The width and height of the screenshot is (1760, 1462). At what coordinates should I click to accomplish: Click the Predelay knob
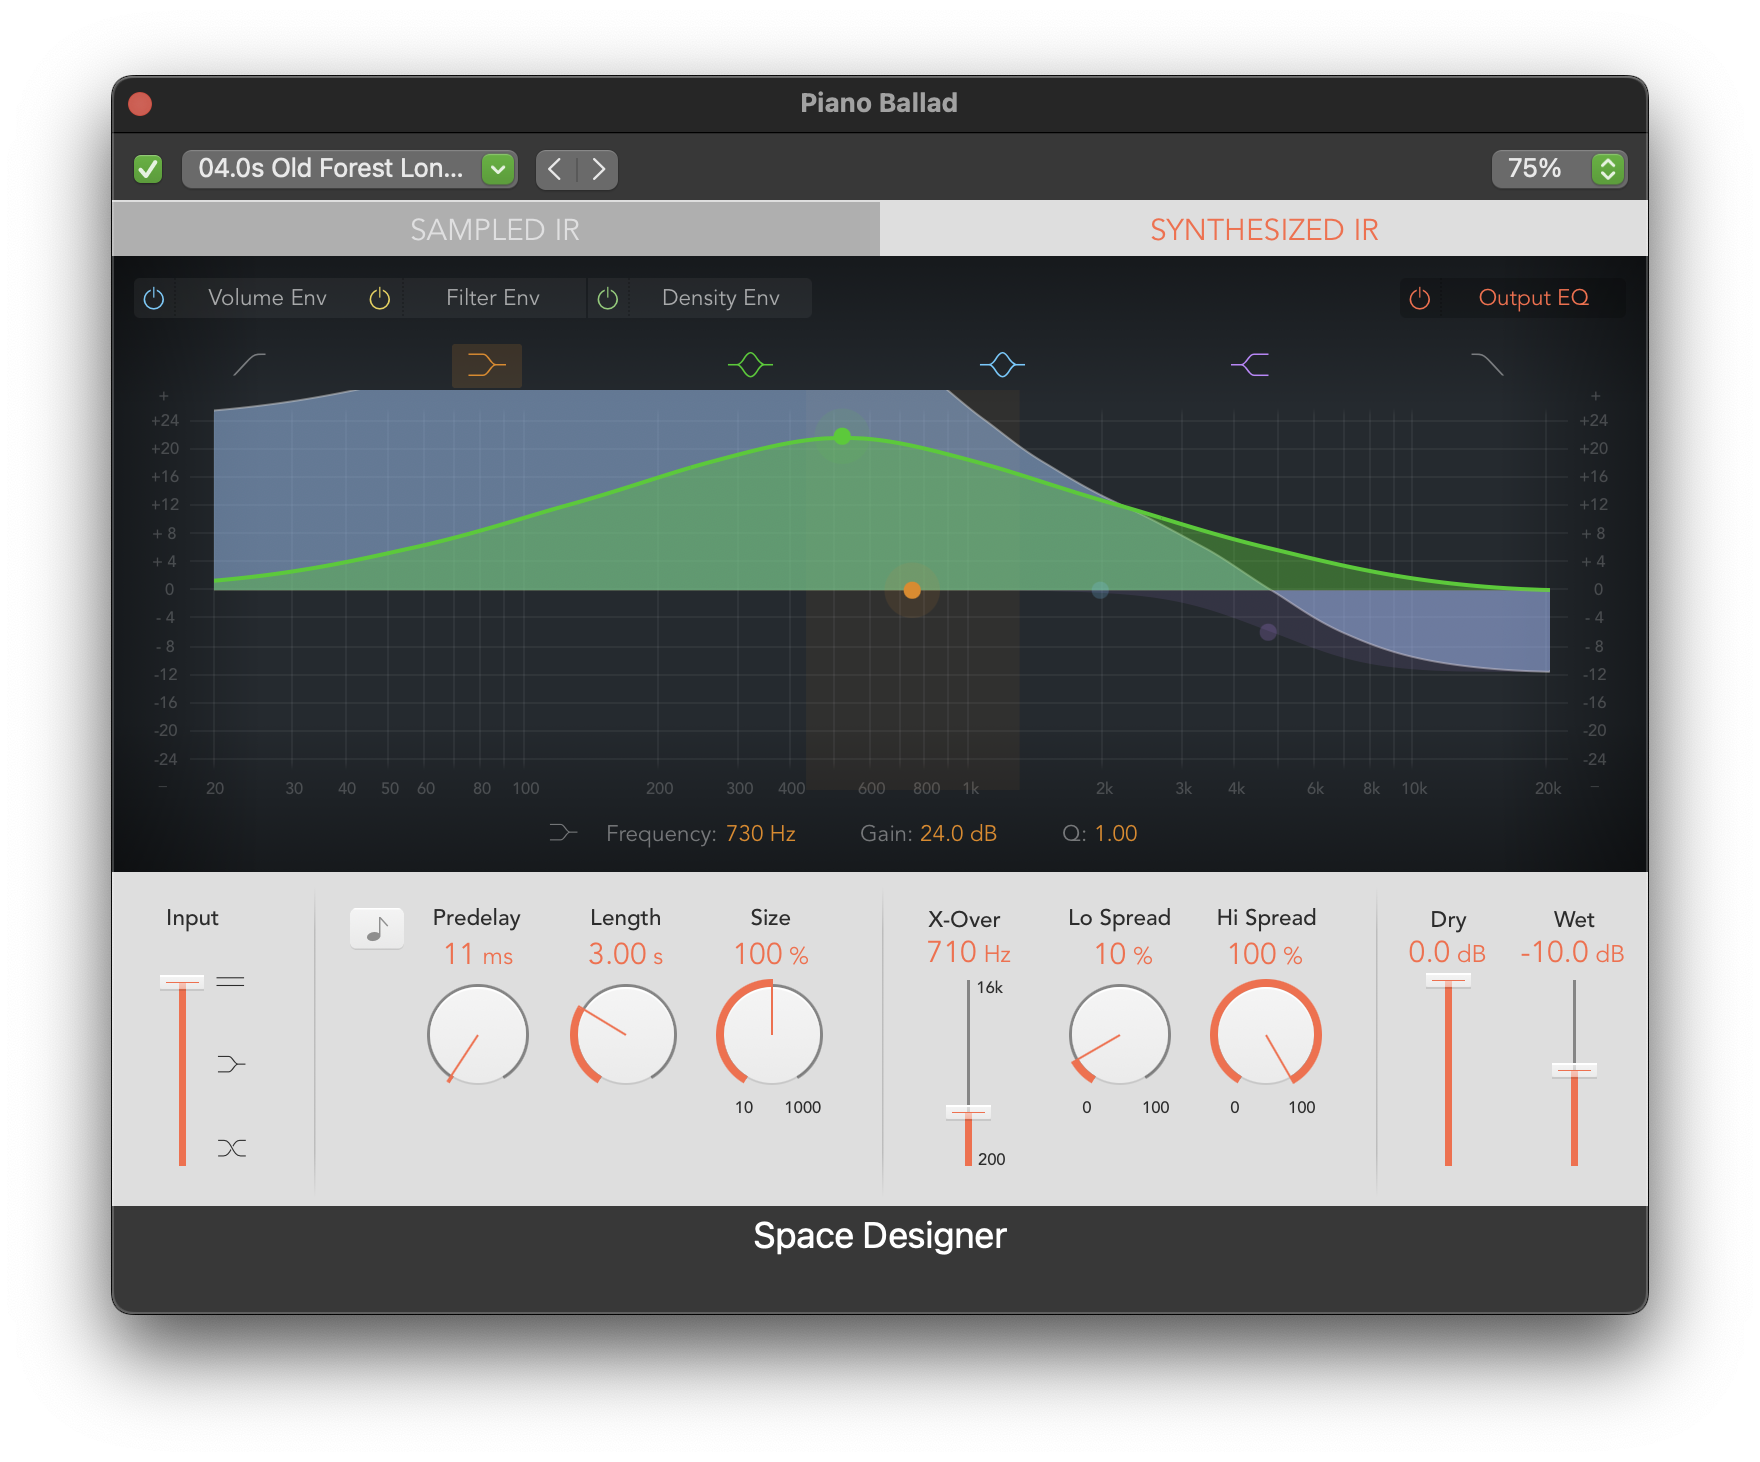(478, 1035)
